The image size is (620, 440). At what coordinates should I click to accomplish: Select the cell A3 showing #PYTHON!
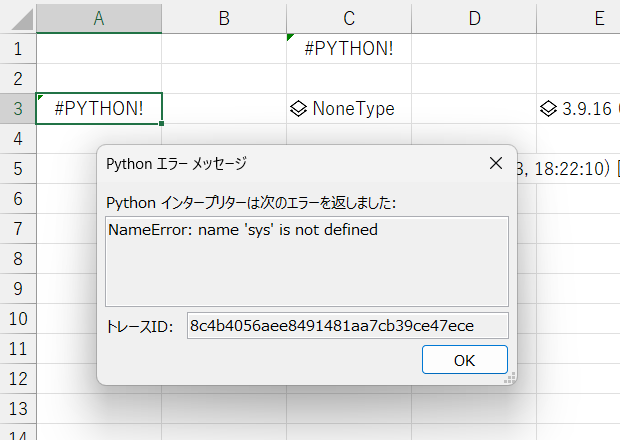tap(99, 108)
